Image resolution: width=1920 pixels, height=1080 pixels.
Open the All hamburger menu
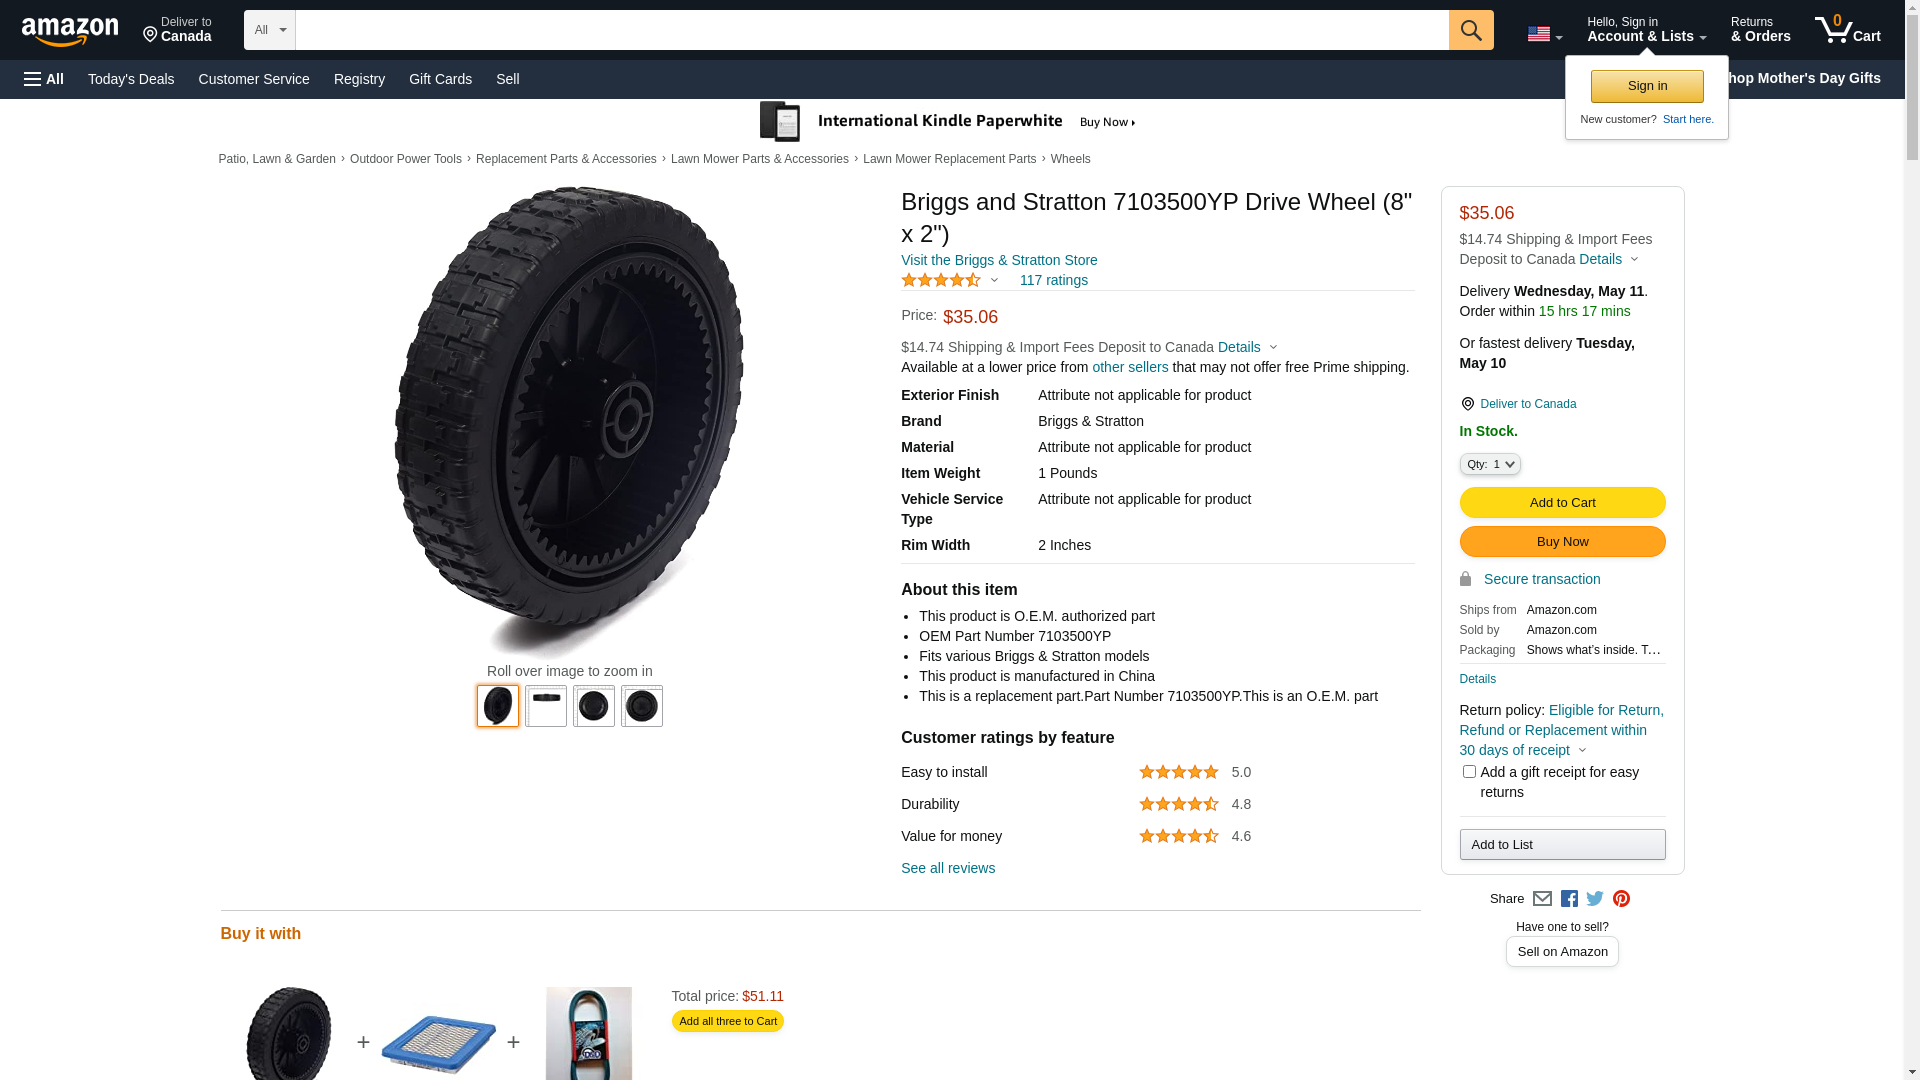pos(44,79)
